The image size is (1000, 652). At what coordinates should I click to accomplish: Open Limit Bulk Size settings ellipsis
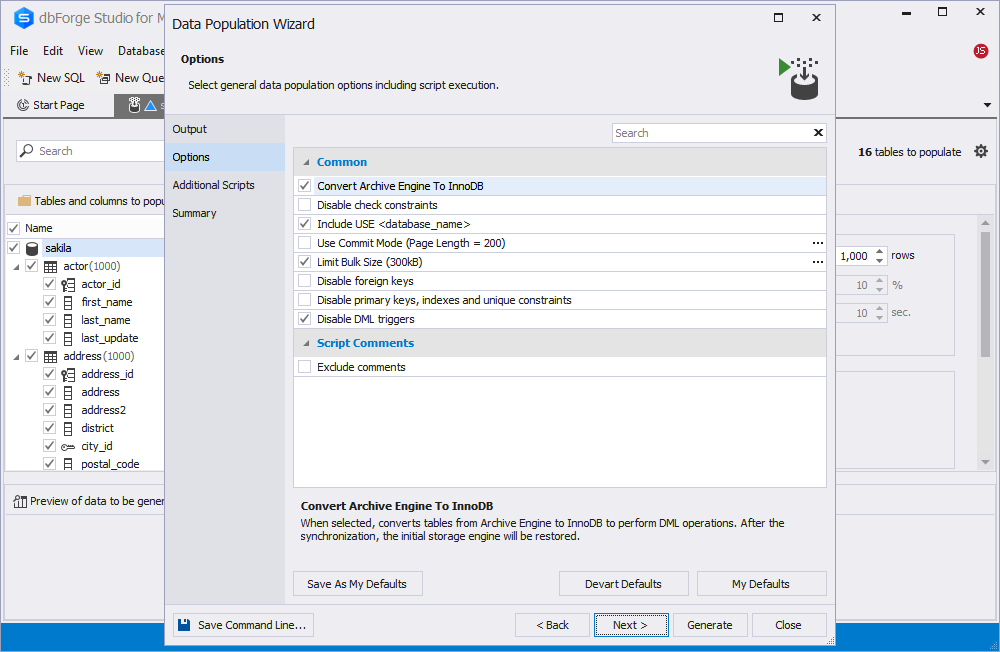tap(818, 262)
